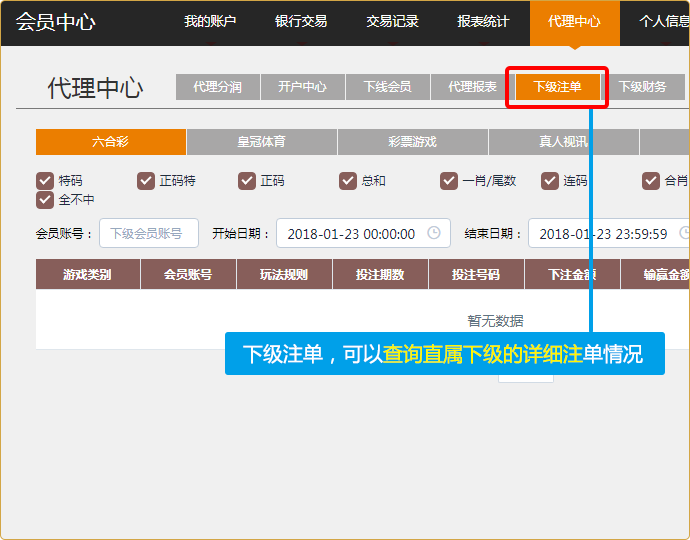Screen dimensions: 690x540
Task: Toggle the 特码 checkbox
Action: tap(45, 181)
